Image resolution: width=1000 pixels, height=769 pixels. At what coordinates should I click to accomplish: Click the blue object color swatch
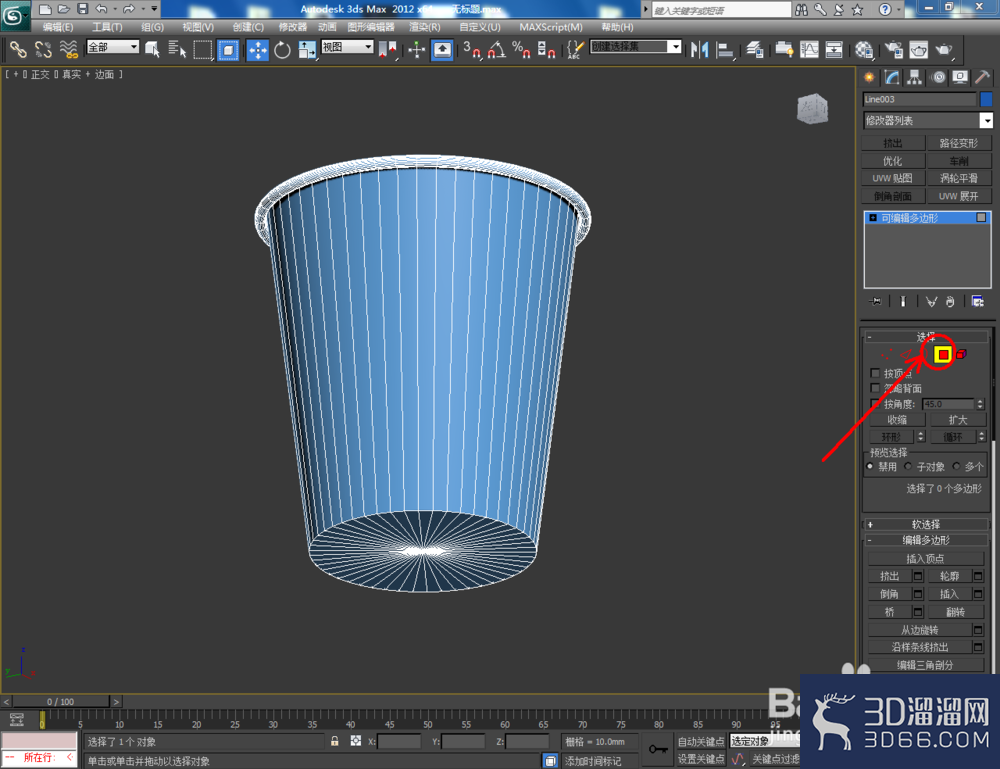tap(986, 99)
